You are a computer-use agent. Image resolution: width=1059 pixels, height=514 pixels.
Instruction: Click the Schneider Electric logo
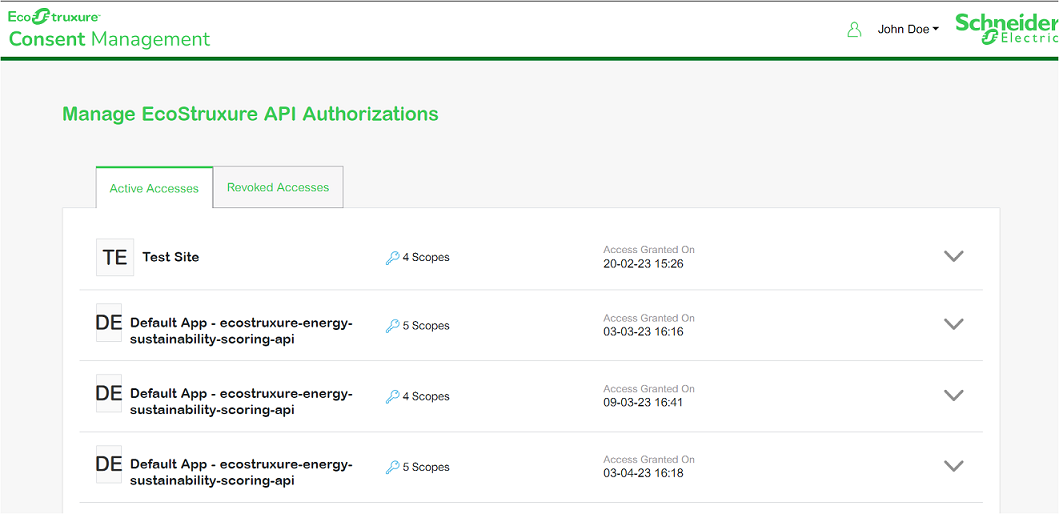[1006, 30]
